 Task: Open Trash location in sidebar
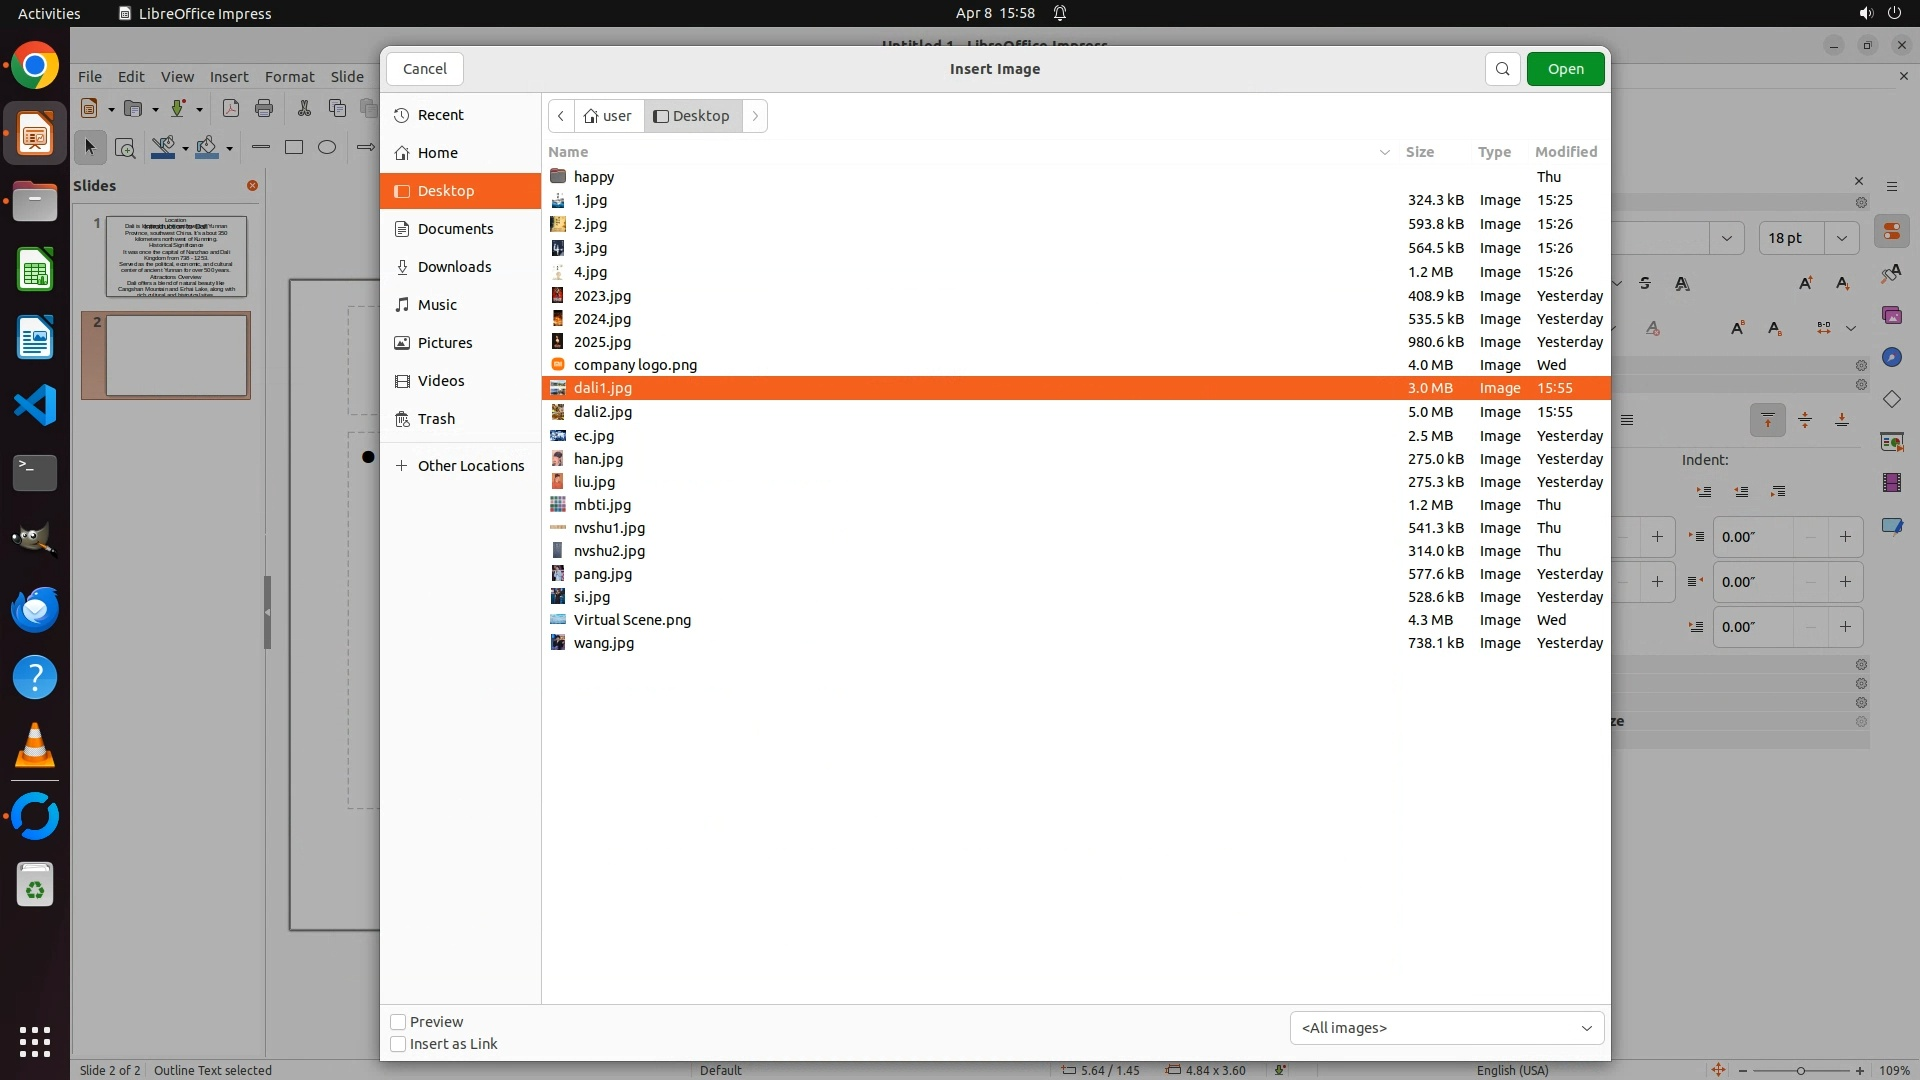(x=436, y=419)
